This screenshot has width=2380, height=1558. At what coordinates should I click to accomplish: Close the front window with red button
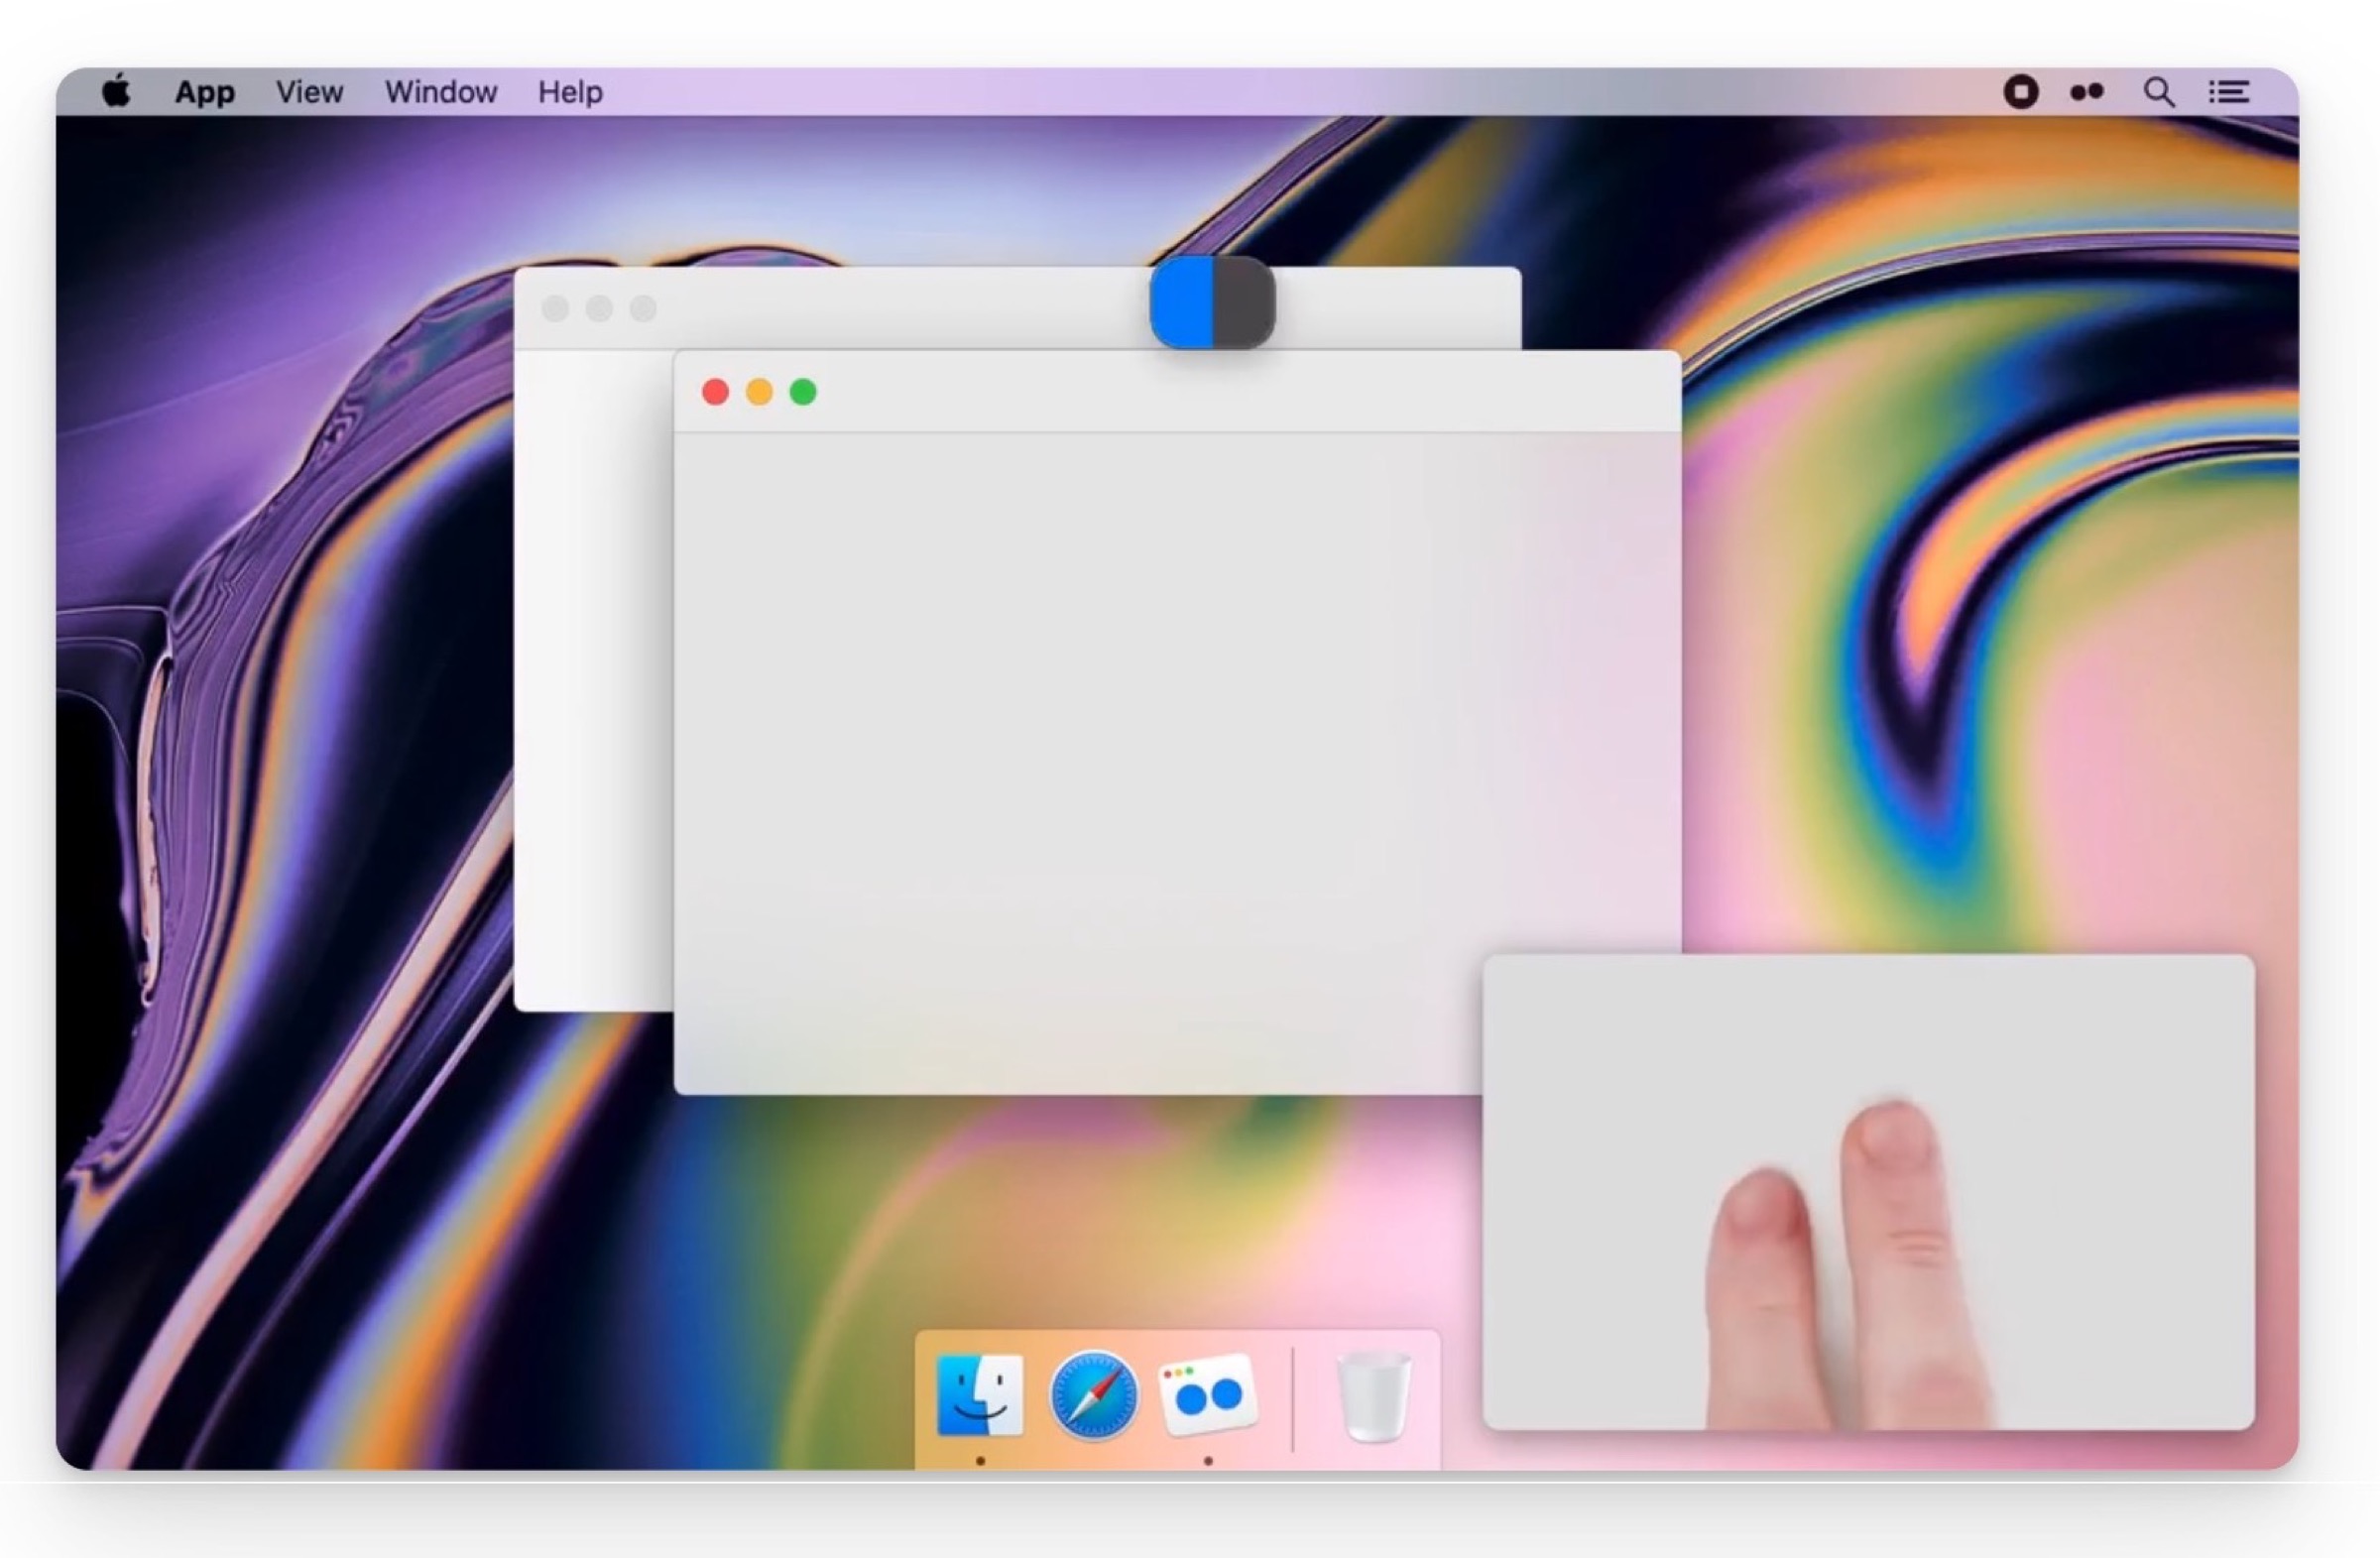coord(715,392)
